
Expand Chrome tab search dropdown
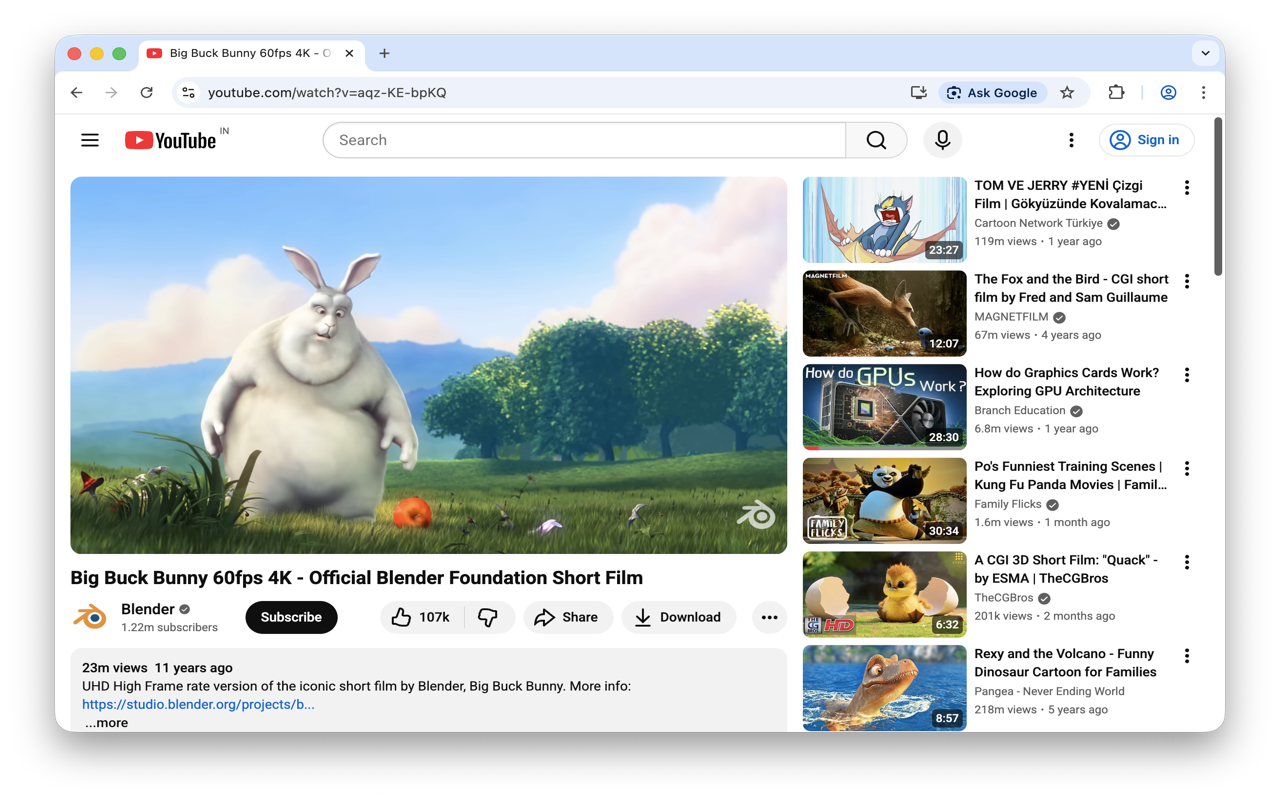[x=1205, y=53]
